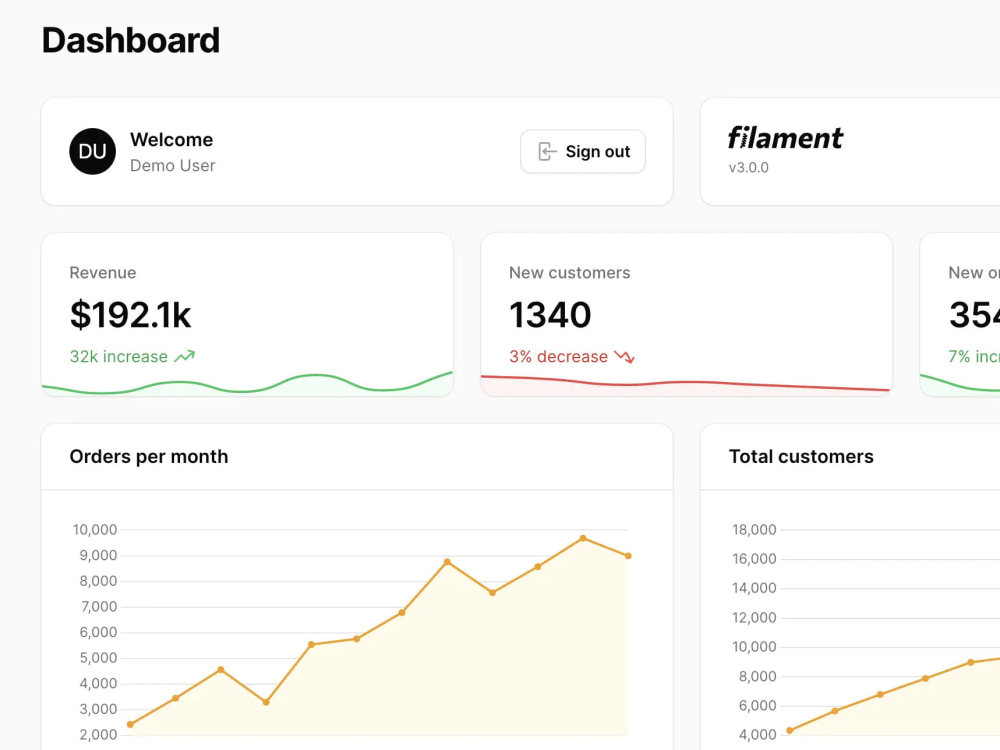This screenshot has height=750, width=1000.
Task: Click the Demo User name
Action: 173,166
